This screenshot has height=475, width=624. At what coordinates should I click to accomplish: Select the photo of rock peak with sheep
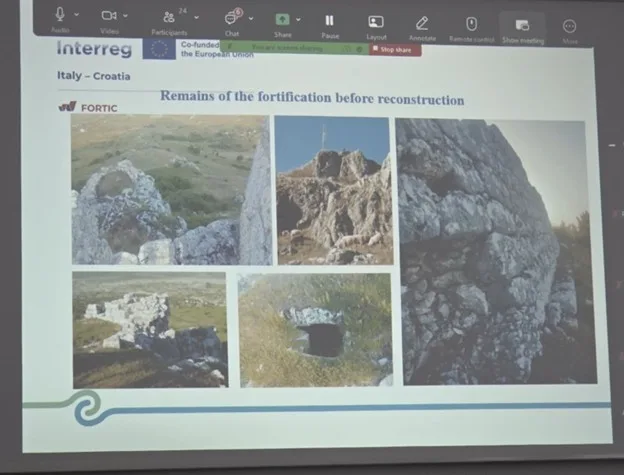point(333,191)
